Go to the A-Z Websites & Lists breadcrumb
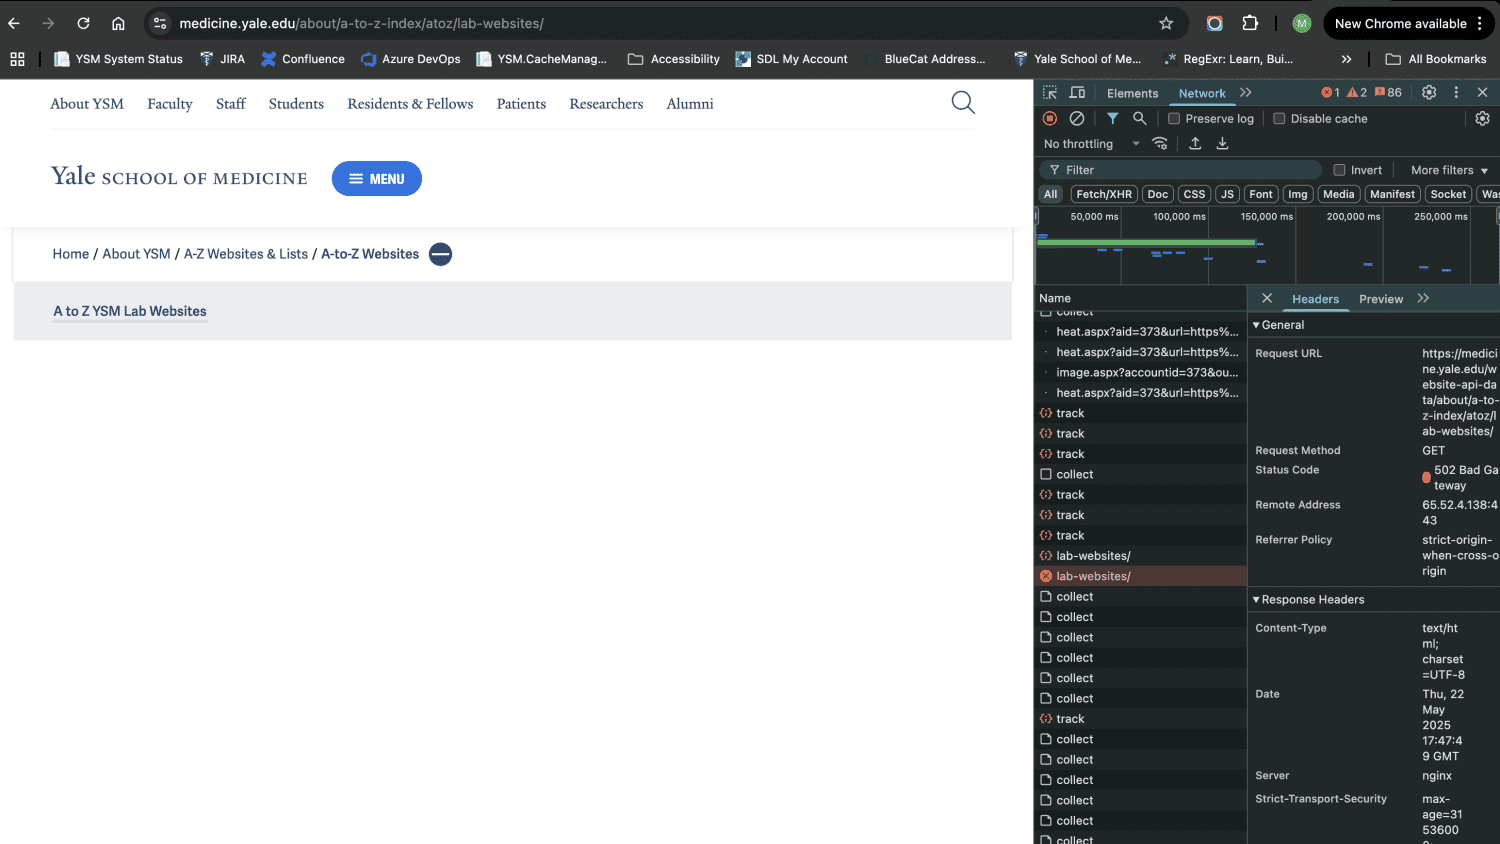Screen dimensions: 1500x844 point(246,254)
